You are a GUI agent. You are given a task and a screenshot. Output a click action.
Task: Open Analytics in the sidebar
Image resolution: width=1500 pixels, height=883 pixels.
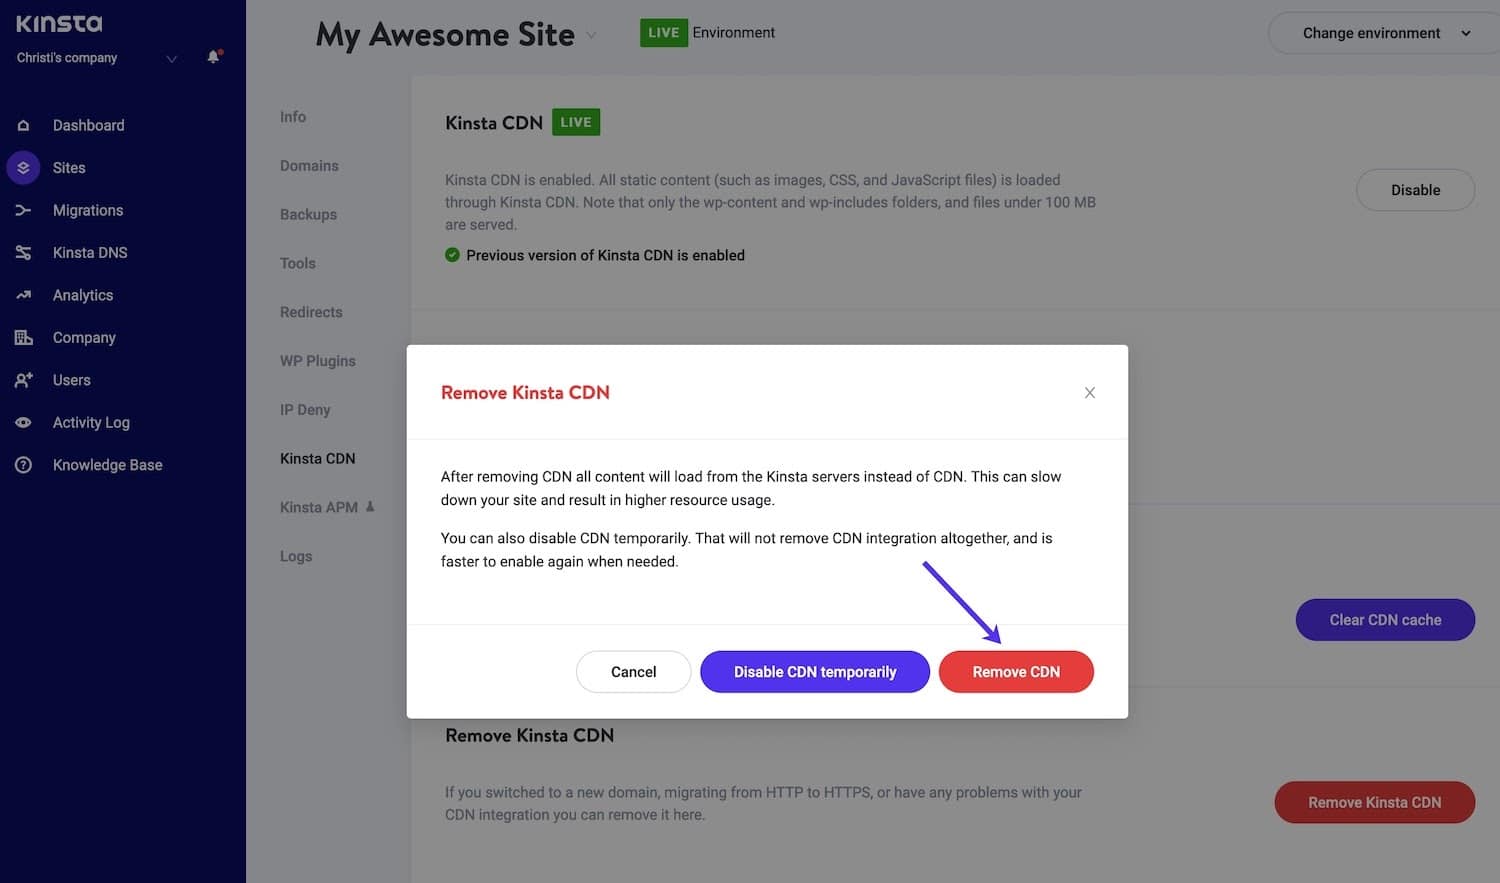pyautogui.click(x=83, y=295)
